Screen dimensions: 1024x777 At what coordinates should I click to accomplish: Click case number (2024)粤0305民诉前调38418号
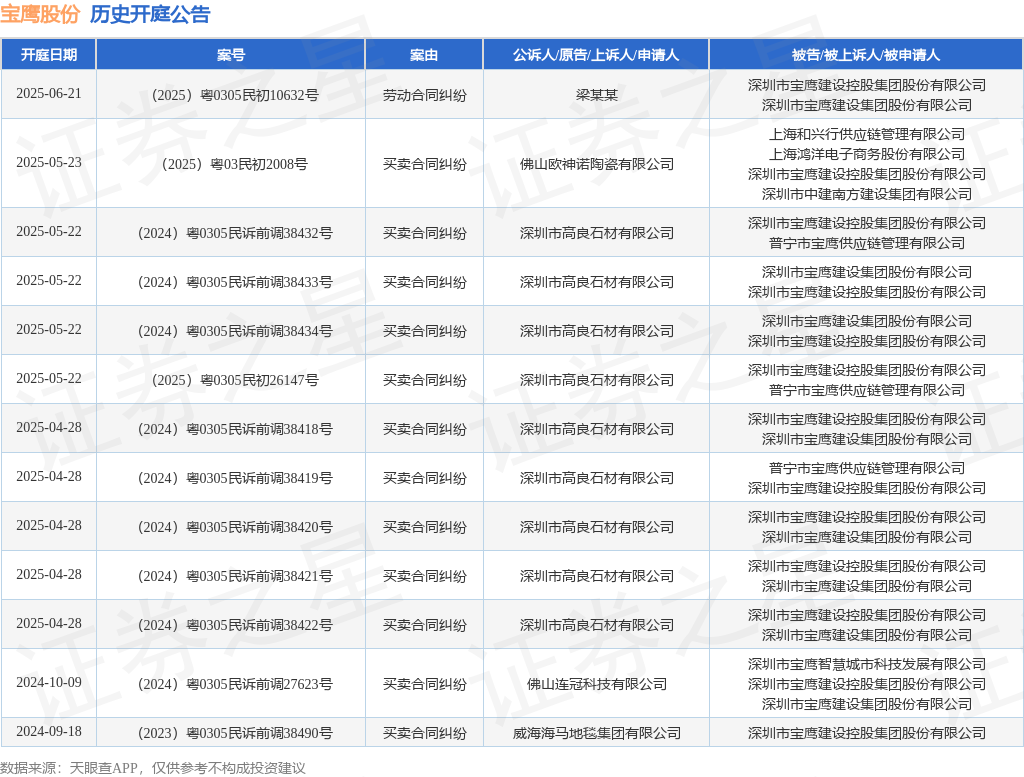point(235,429)
